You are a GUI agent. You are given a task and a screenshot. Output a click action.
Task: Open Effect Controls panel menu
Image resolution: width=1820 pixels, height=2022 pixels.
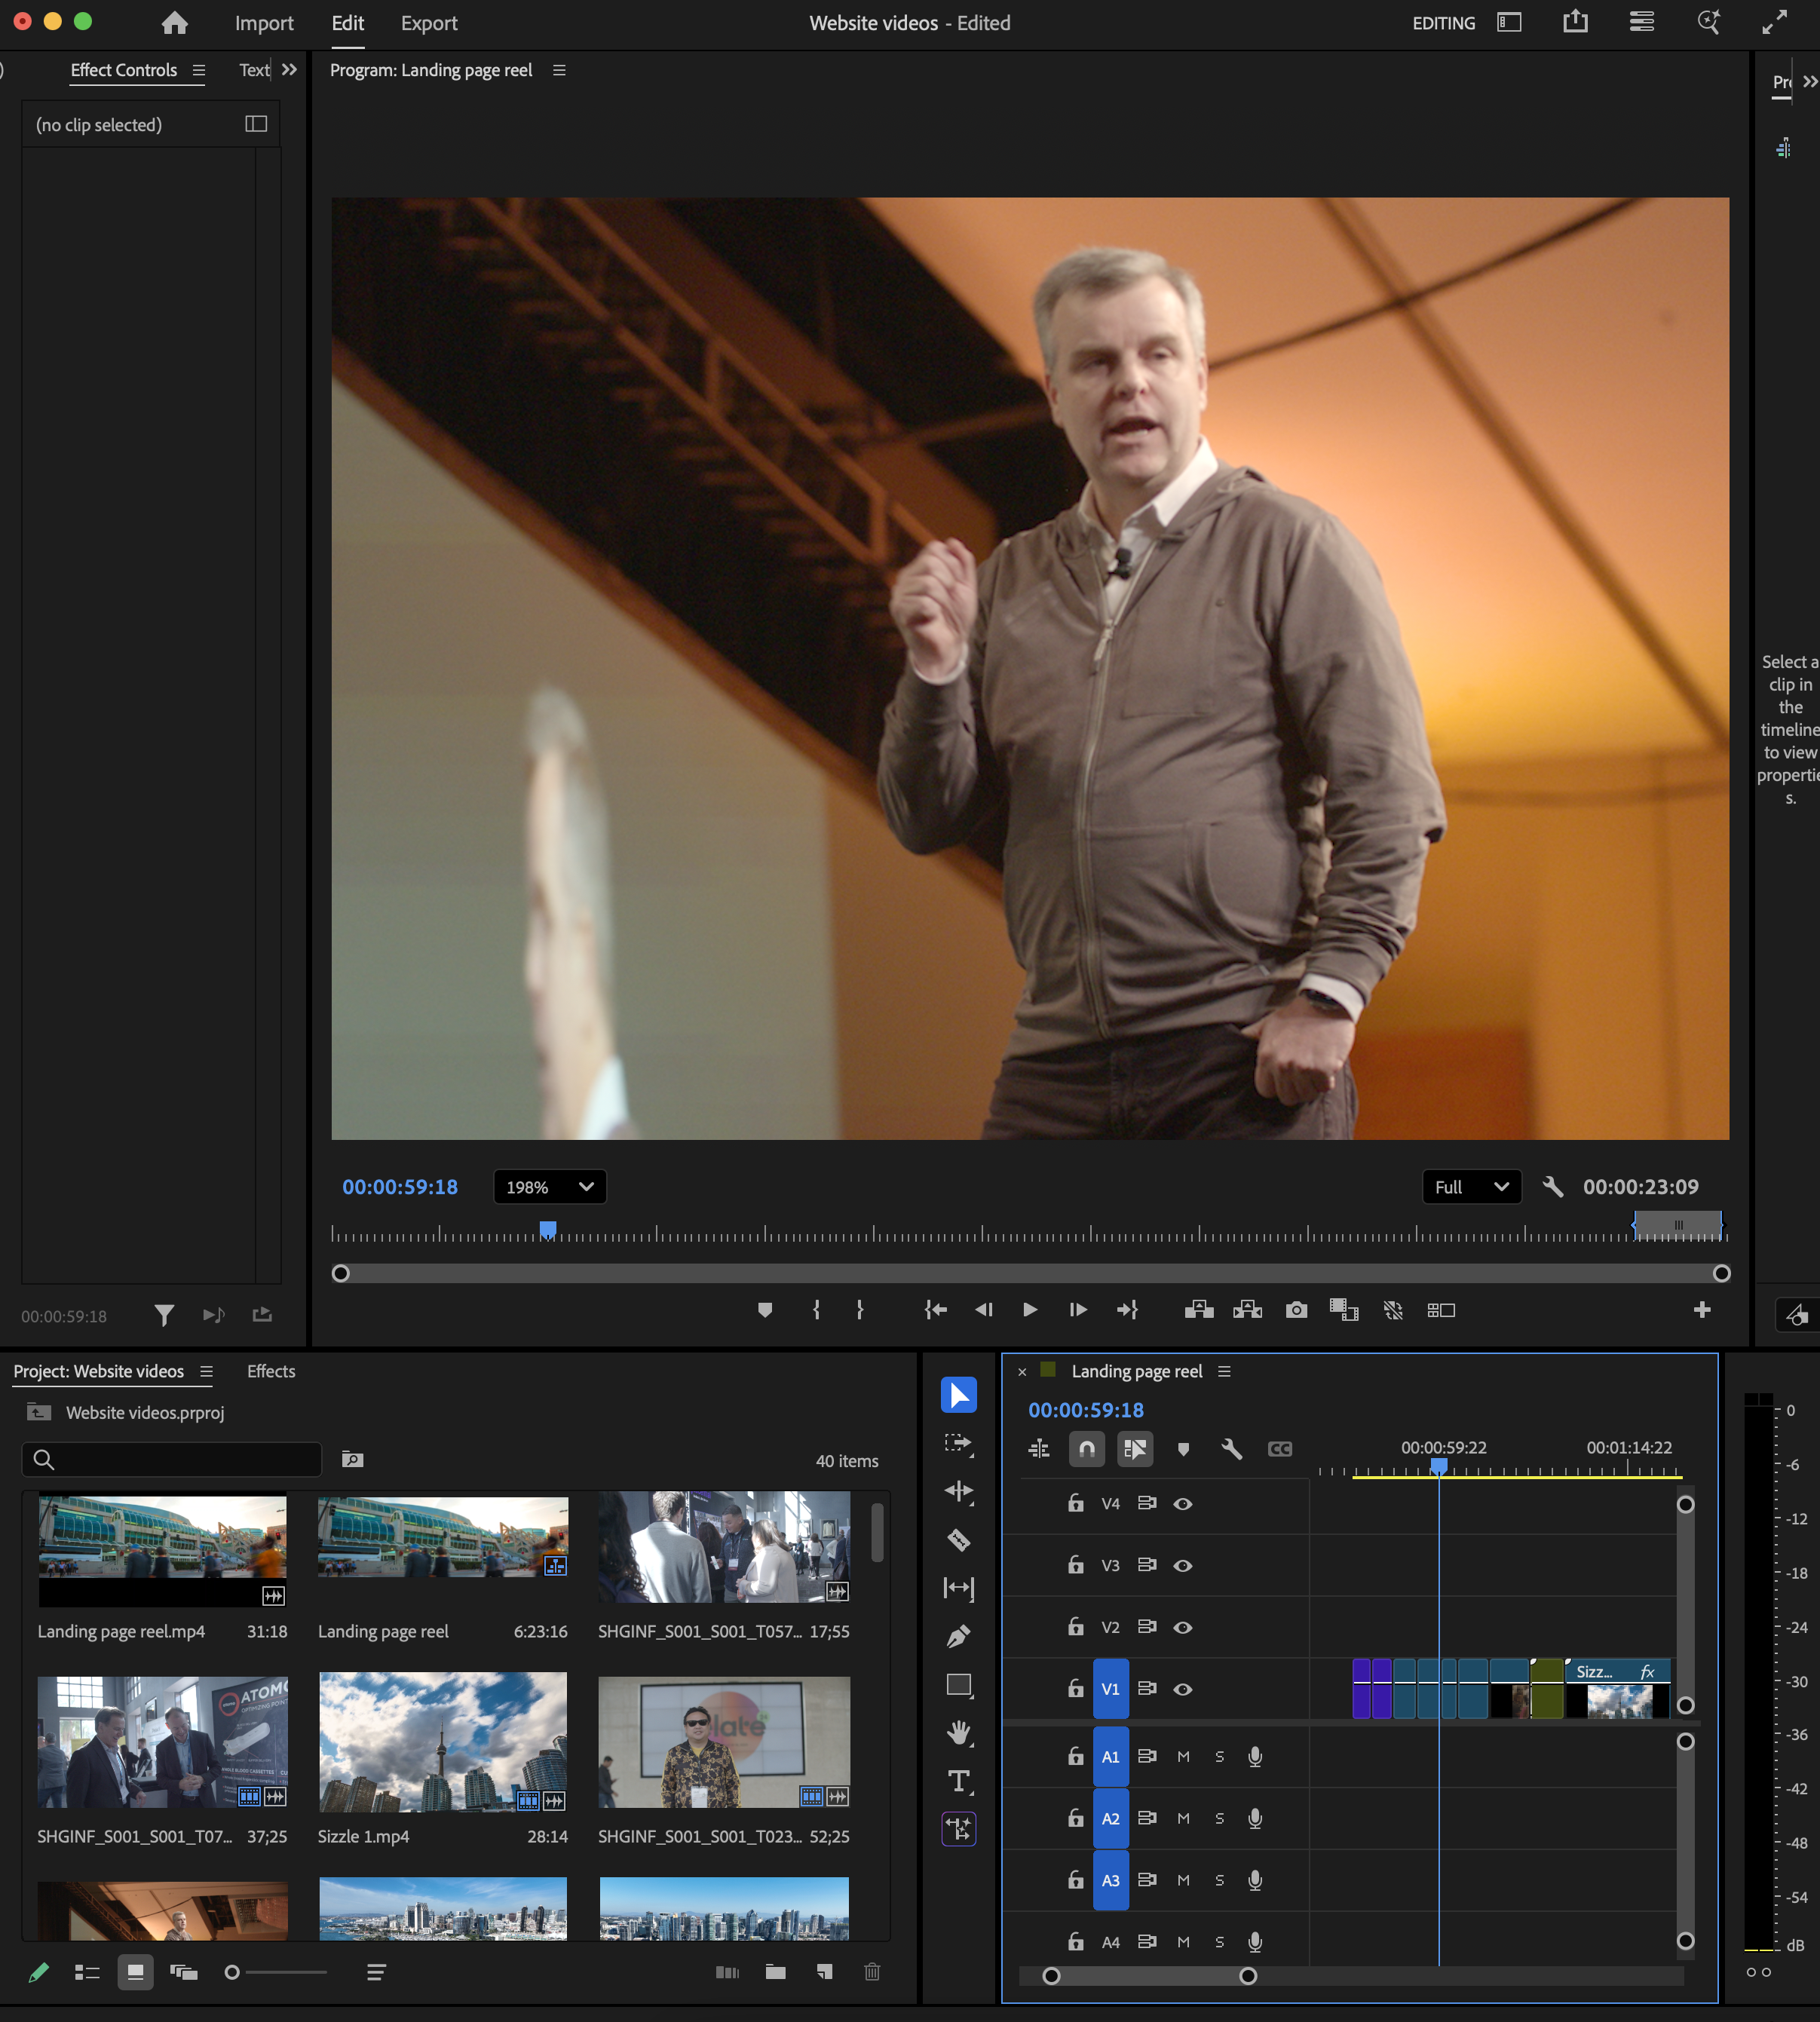tap(199, 70)
